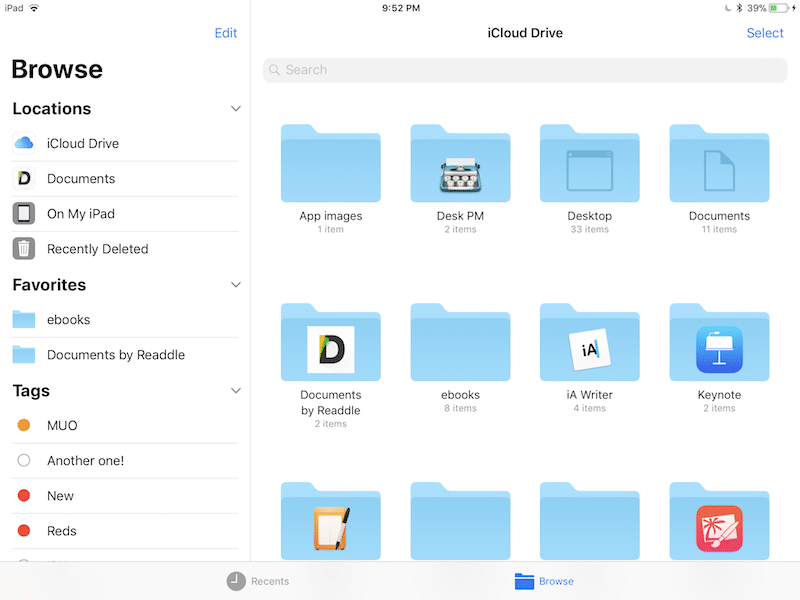This screenshot has width=800, height=600.
Task: Tap the On My iPad icon
Action: click(24, 214)
